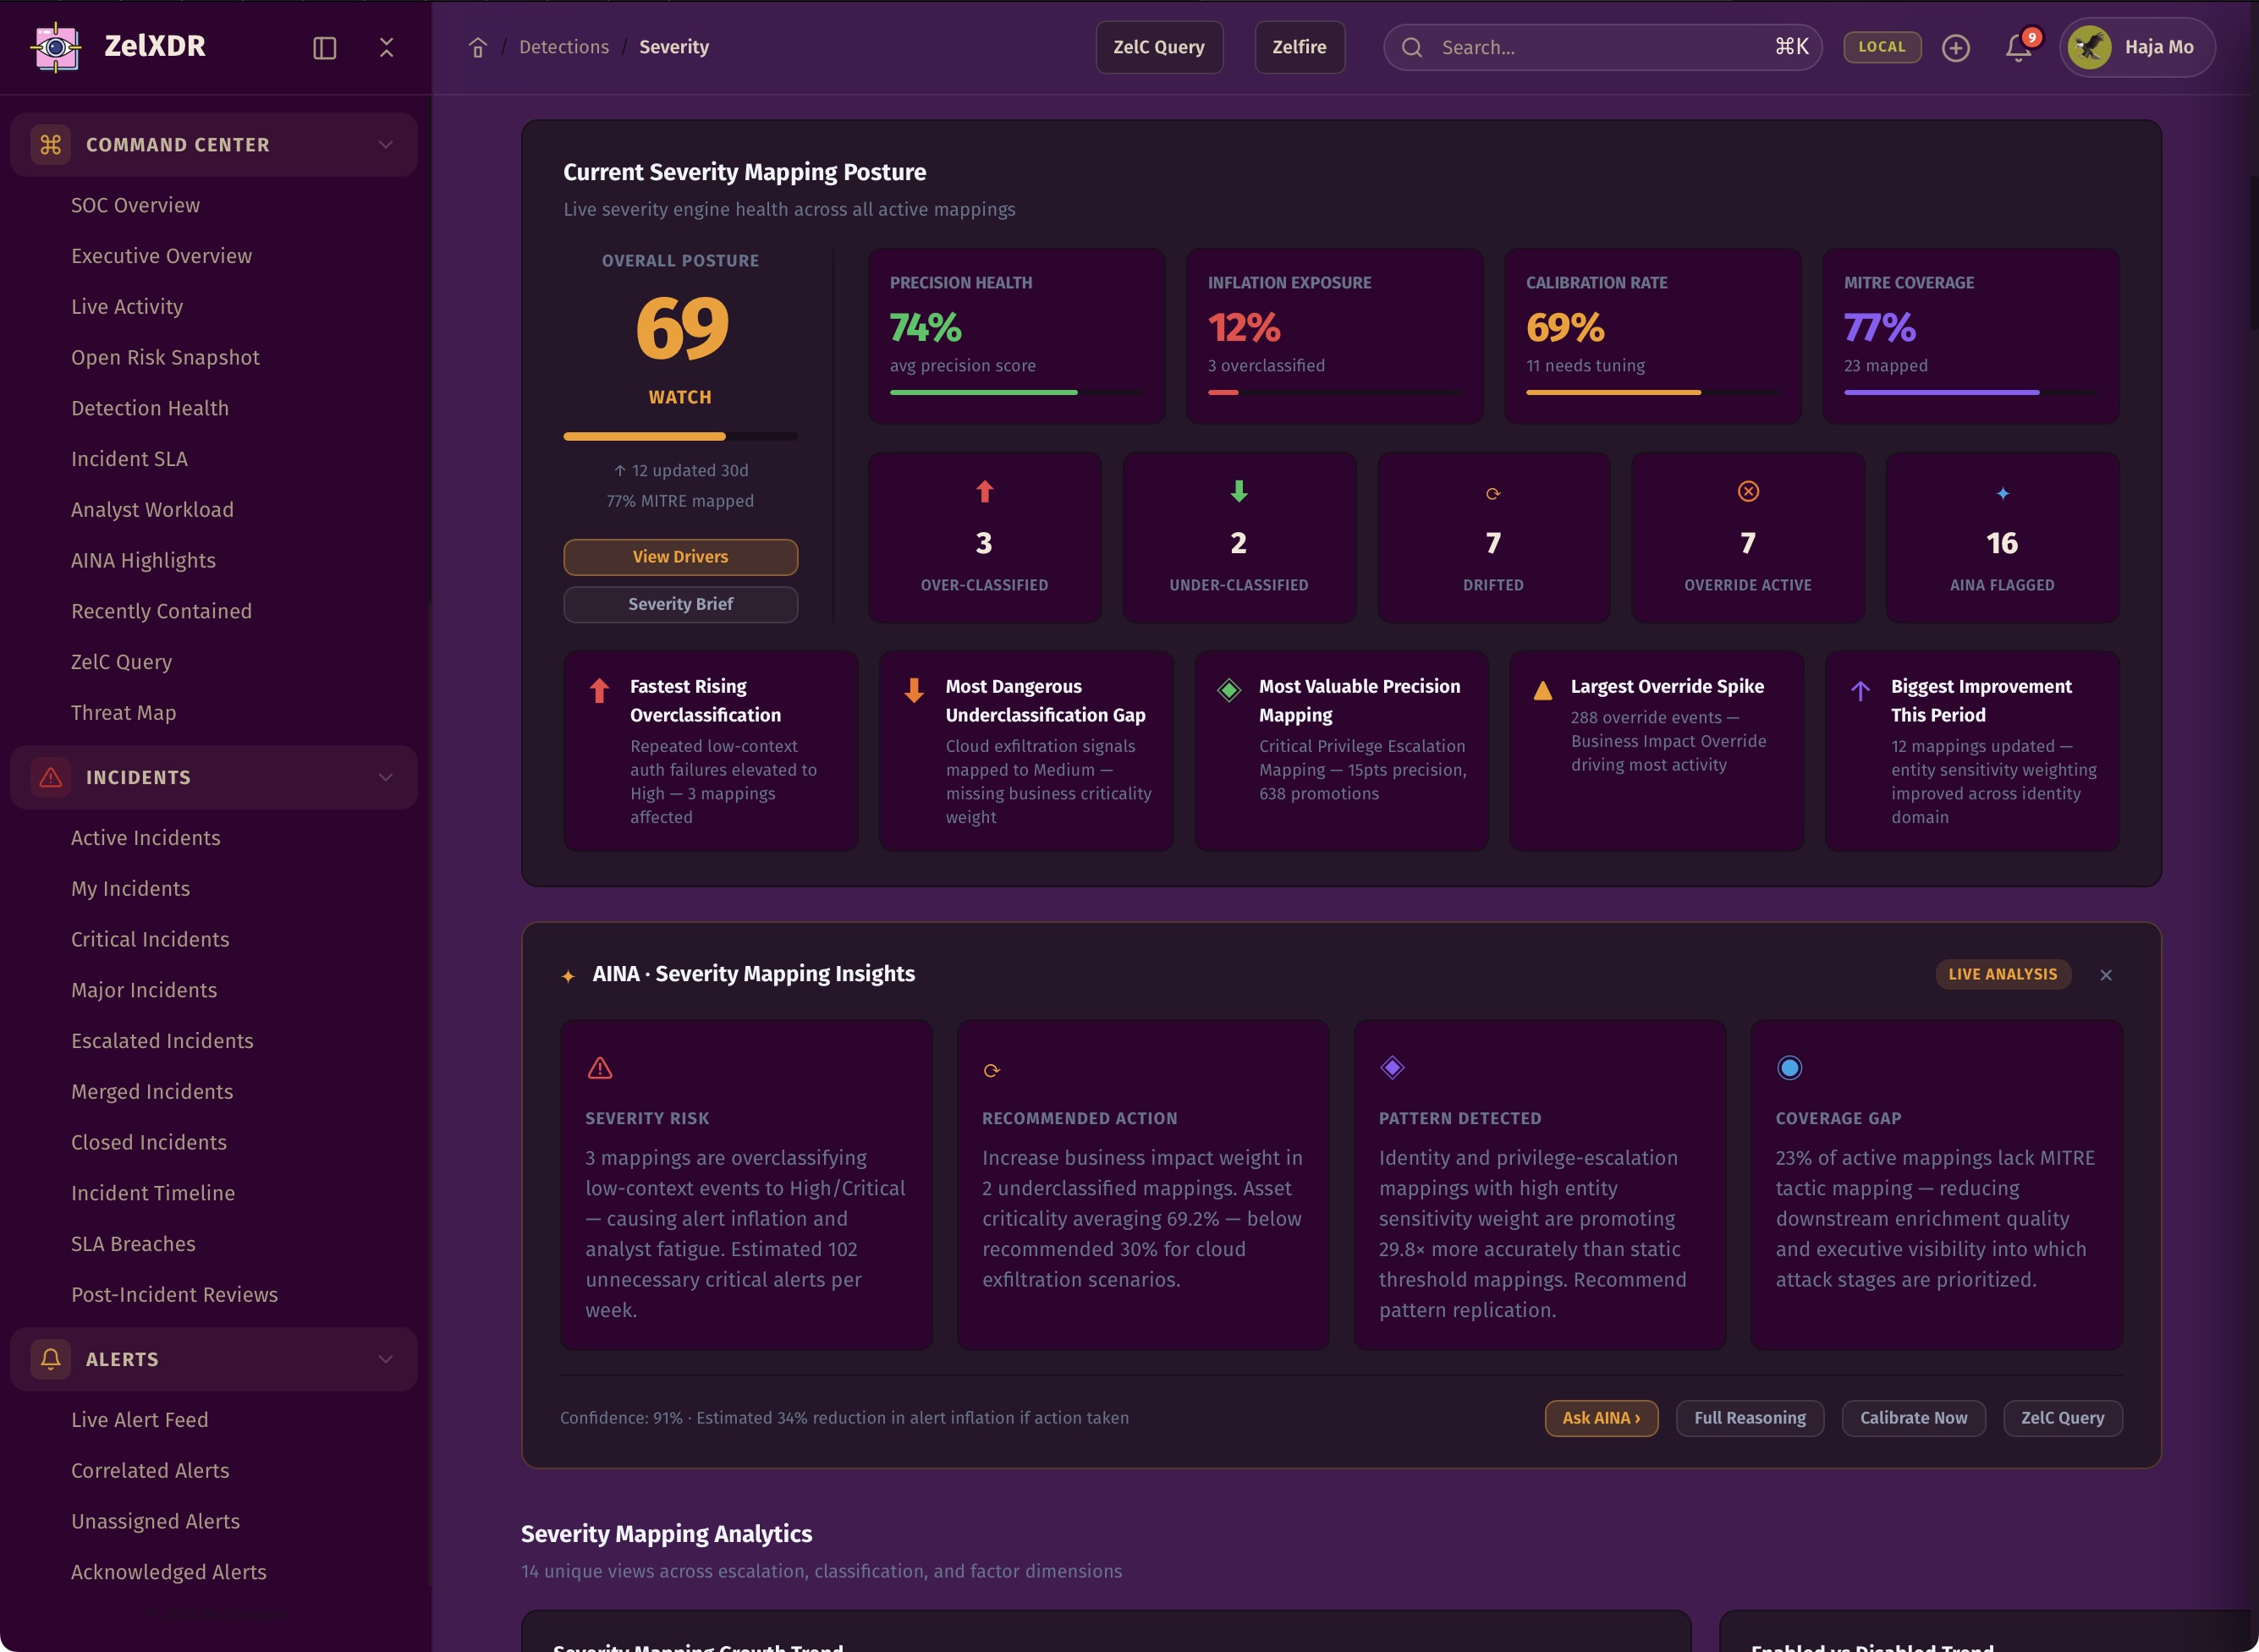Click the Incidents warning triangle icon
The image size is (2259, 1652).
point(51,777)
